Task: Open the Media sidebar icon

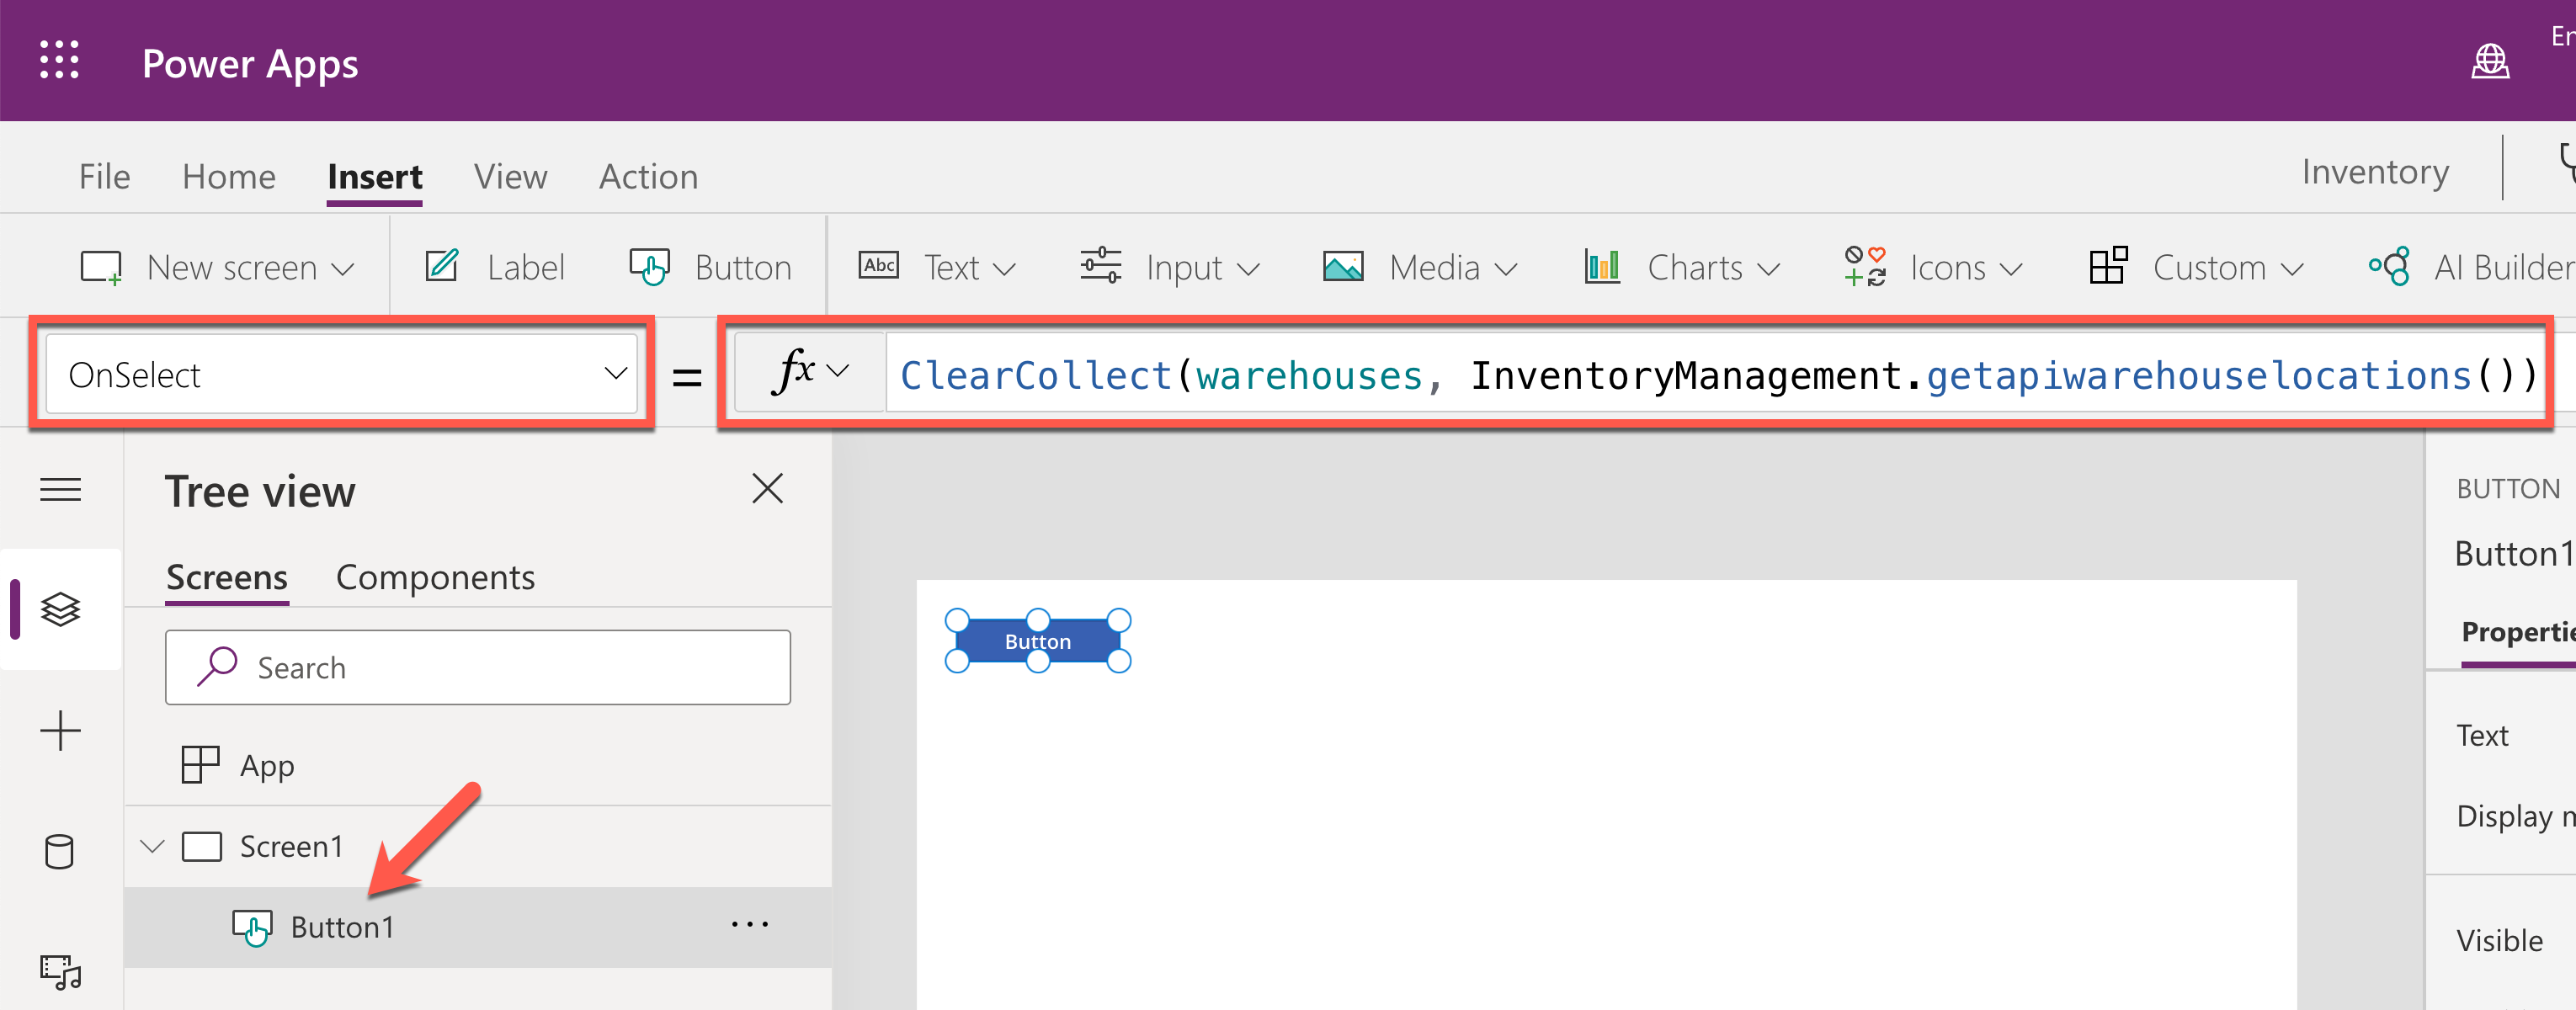Action: click(60, 972)
